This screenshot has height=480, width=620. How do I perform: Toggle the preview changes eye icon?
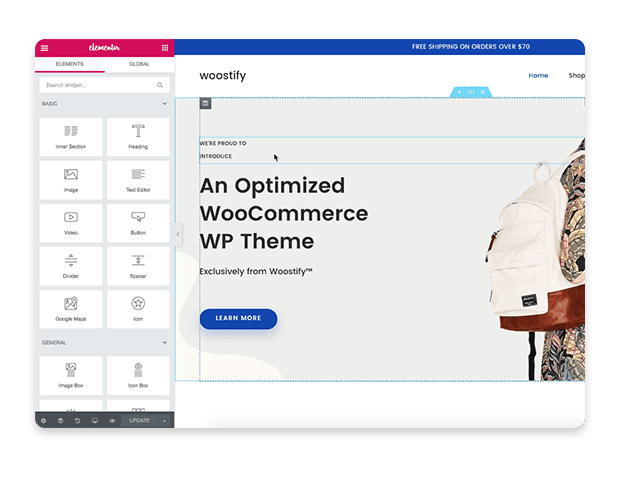(x=112, y=421)
